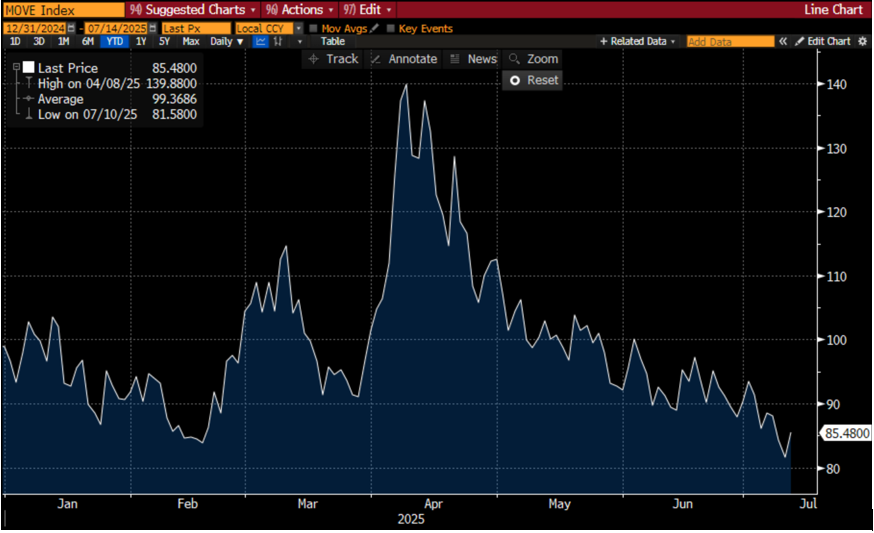Screen dimensions: 874x533
Task: Click the Add Data input field
Action: [730, 41]
